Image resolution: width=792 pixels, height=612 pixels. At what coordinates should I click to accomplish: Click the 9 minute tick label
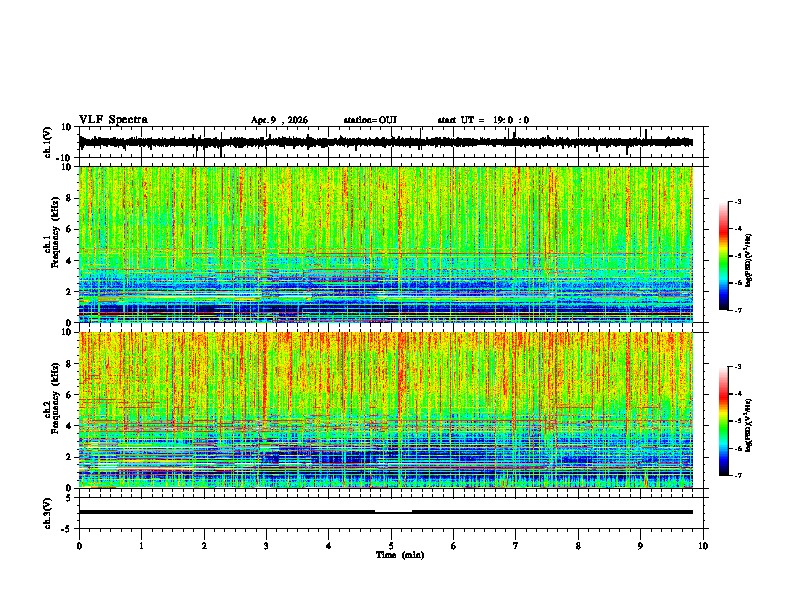click(640, 546)
